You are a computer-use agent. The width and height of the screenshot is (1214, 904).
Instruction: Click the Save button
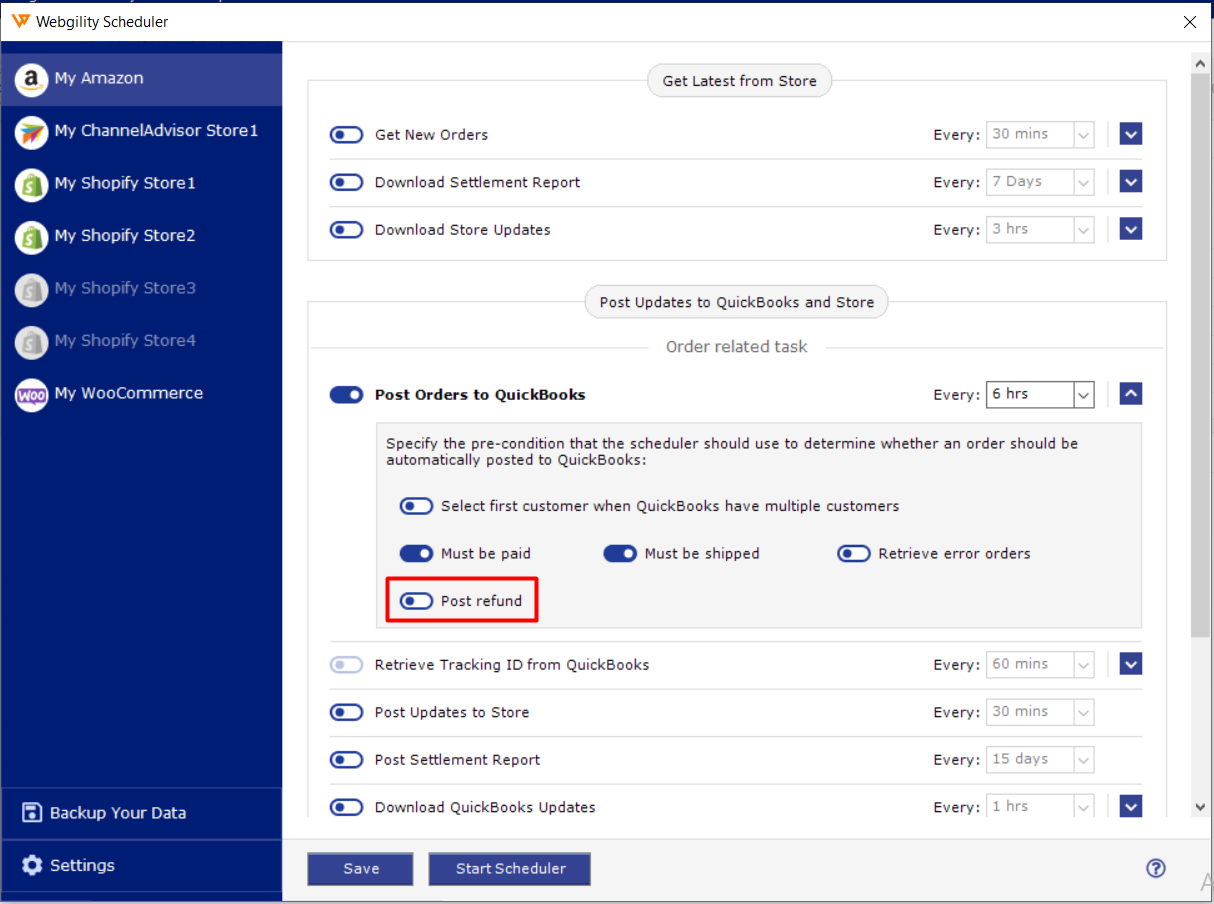360,869
